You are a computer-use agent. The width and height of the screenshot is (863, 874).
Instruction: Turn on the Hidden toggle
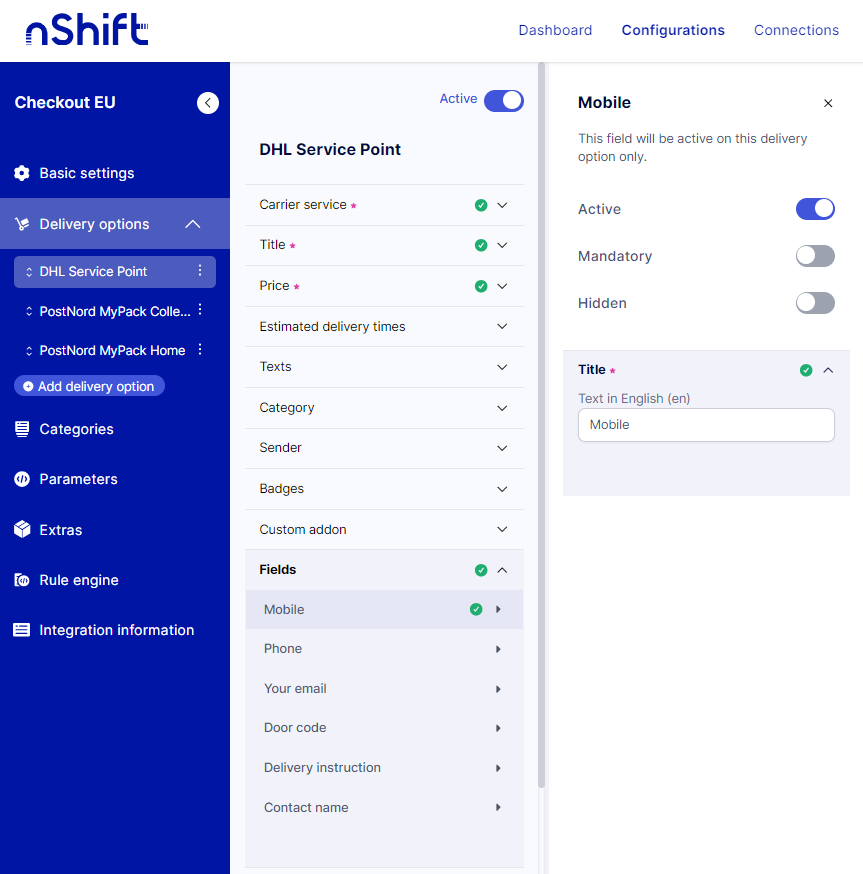tap(814, 303)
